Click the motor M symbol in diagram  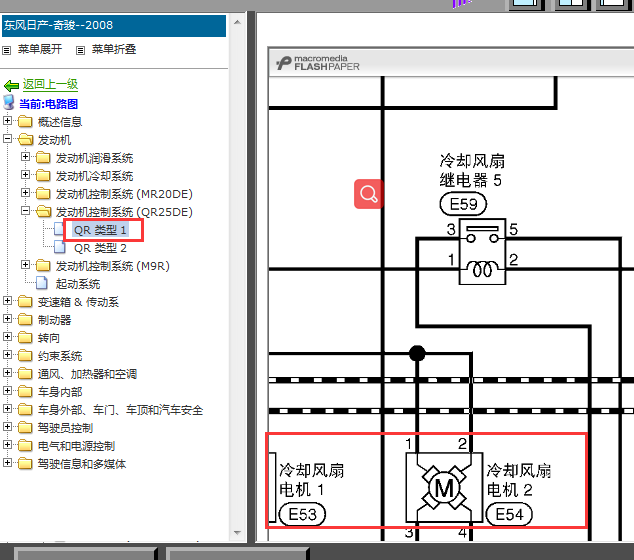point(444,488)
